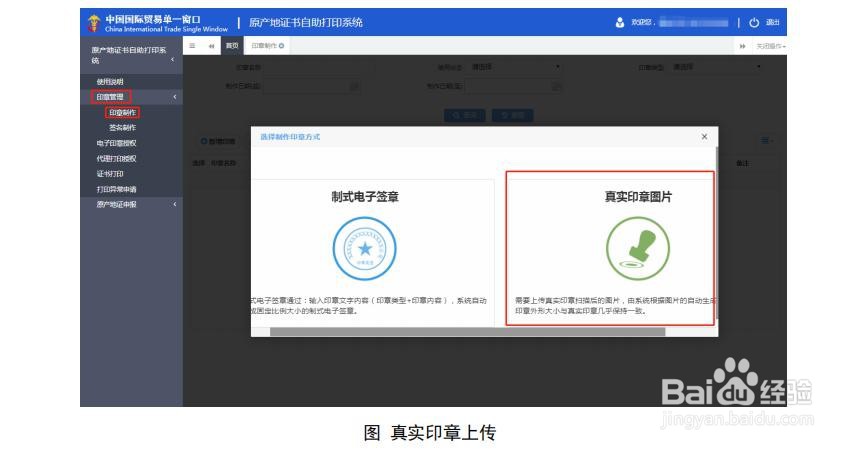Open 证书打印 in the sidebar

pos(110,174)
